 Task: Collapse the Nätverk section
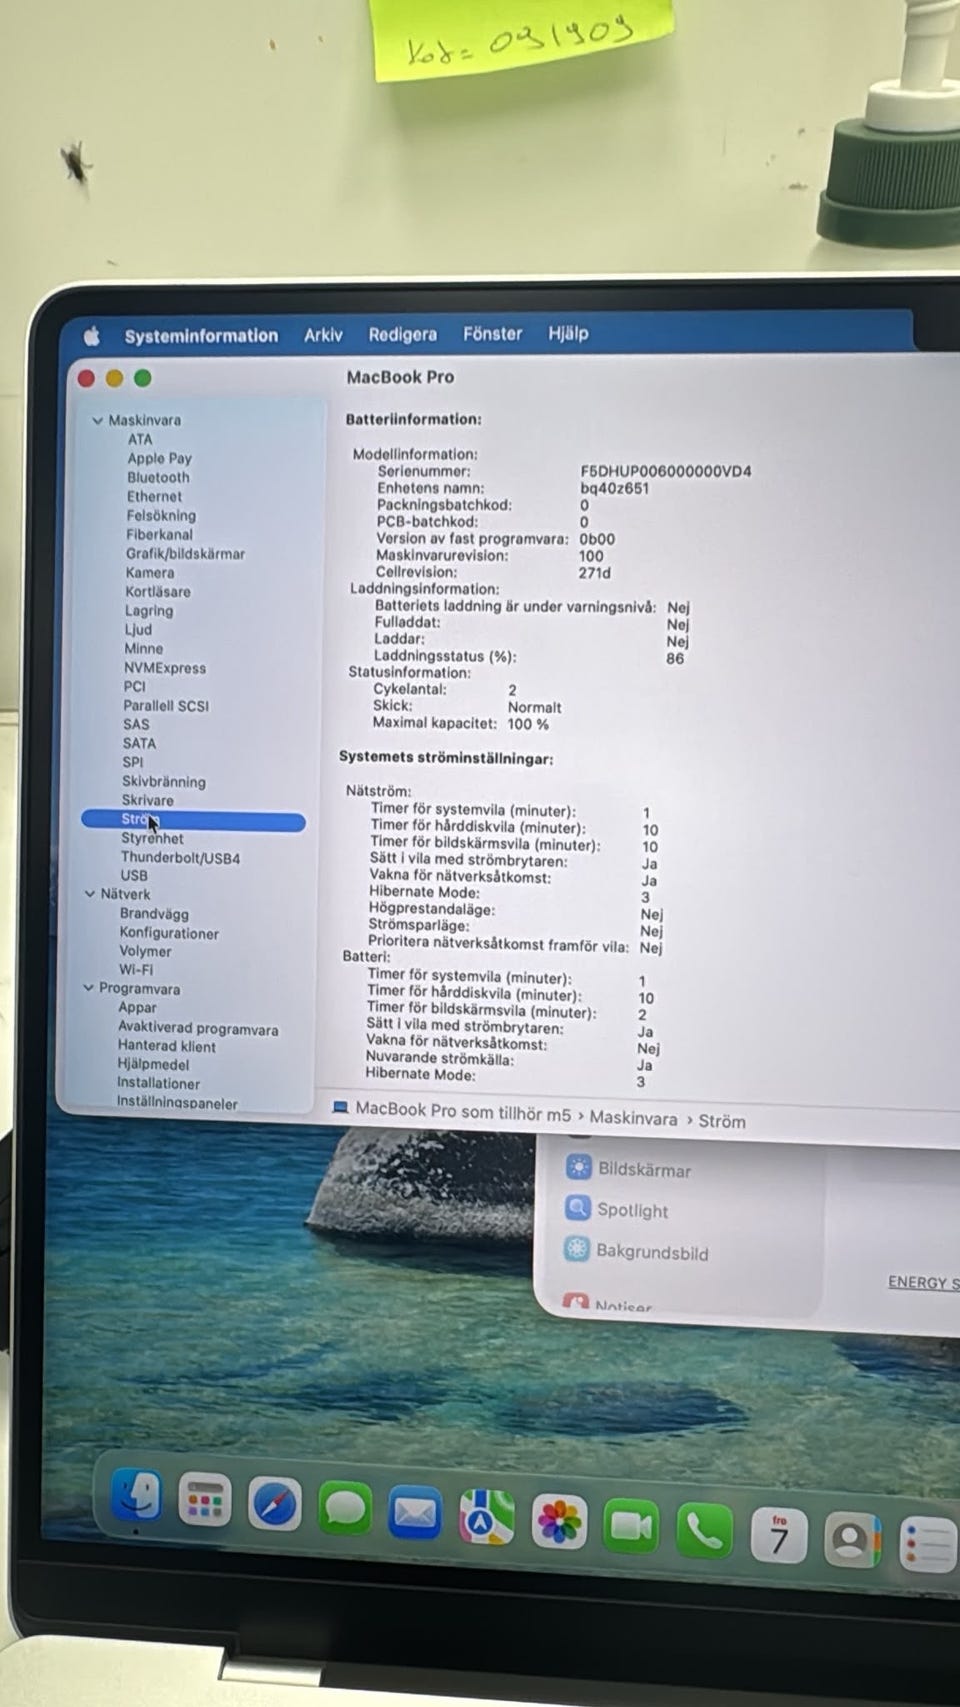click(90, 894)
